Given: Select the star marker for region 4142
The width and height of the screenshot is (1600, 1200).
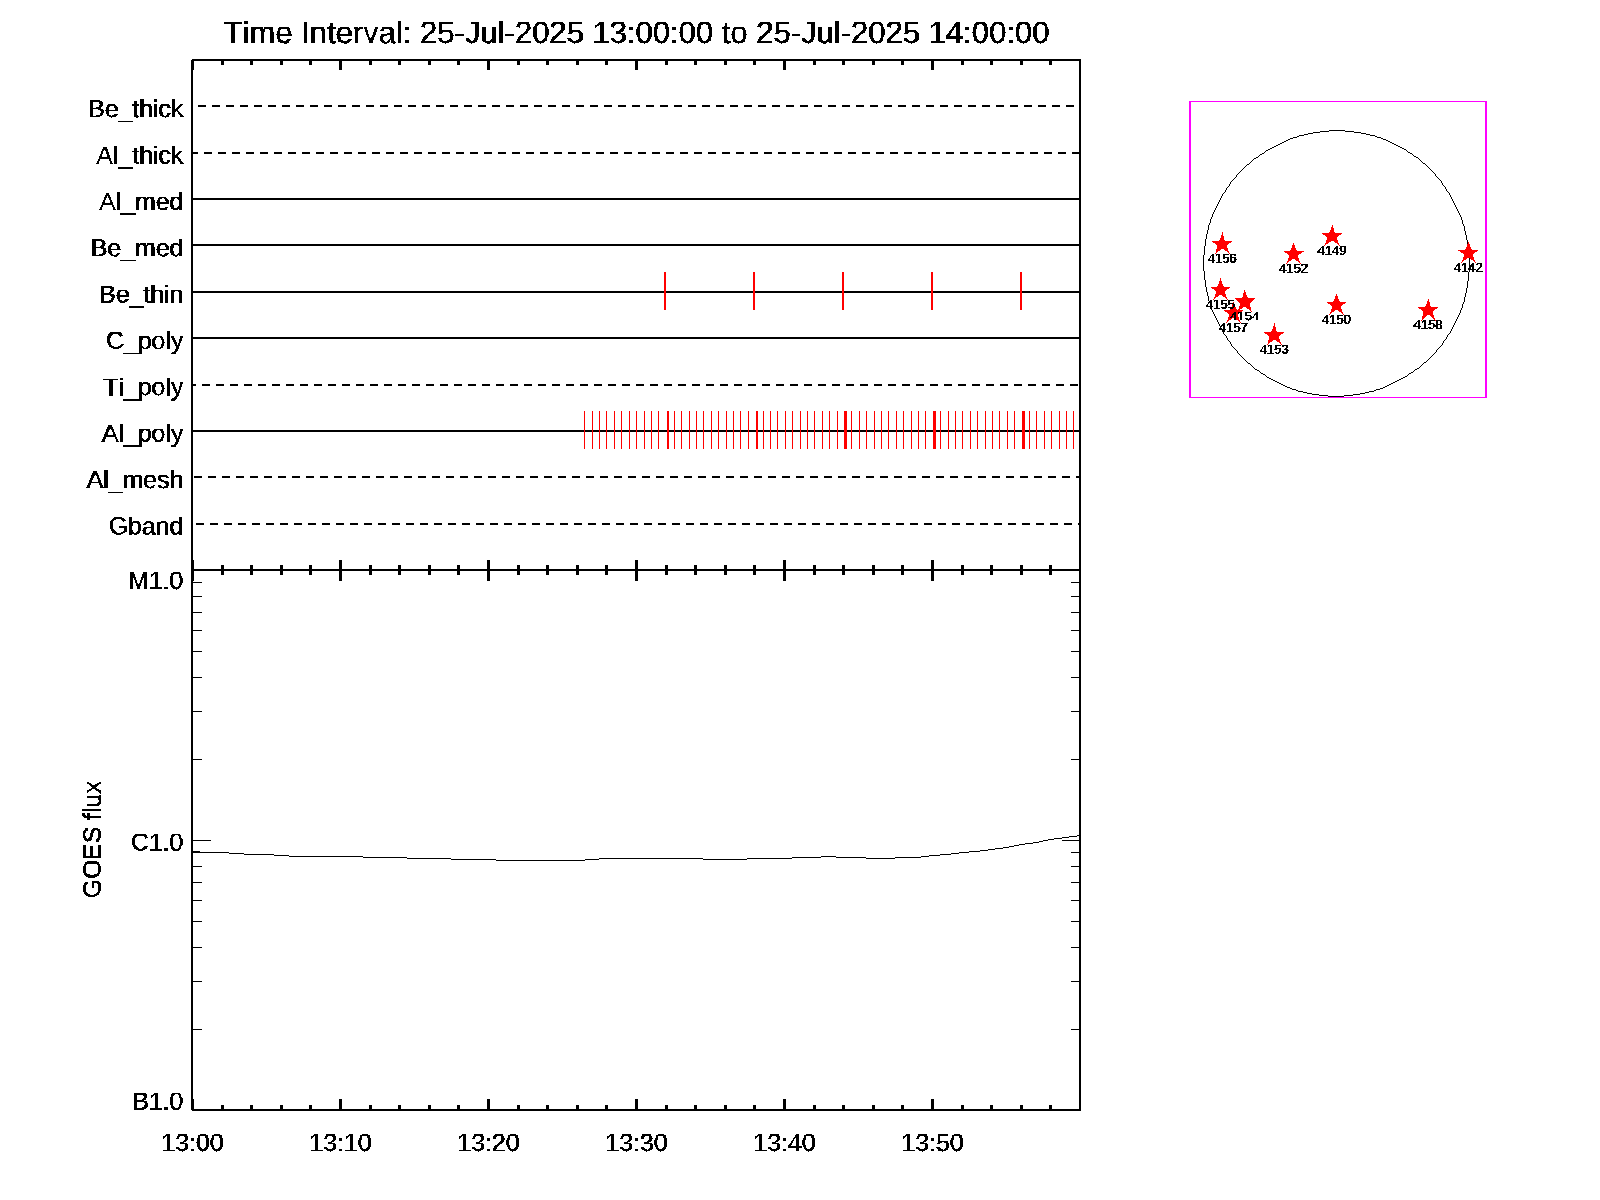Looking at the screenshot, I should [1467, 253].
